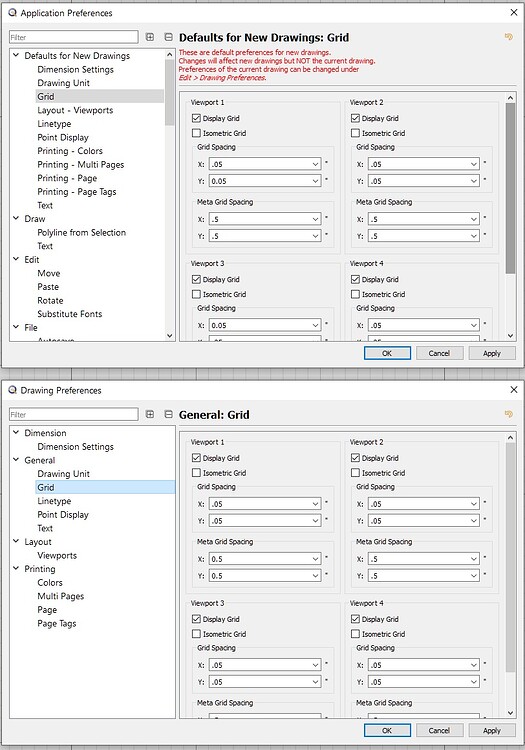Select Viewports under Layout in Drawing Preferences

click(57, 555)
